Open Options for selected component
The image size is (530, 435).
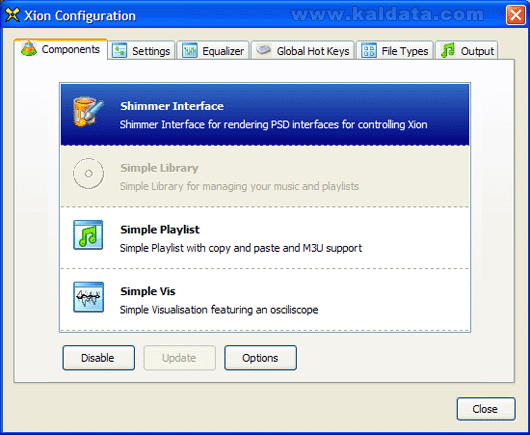pyautogui.click(x=261, y=358)
